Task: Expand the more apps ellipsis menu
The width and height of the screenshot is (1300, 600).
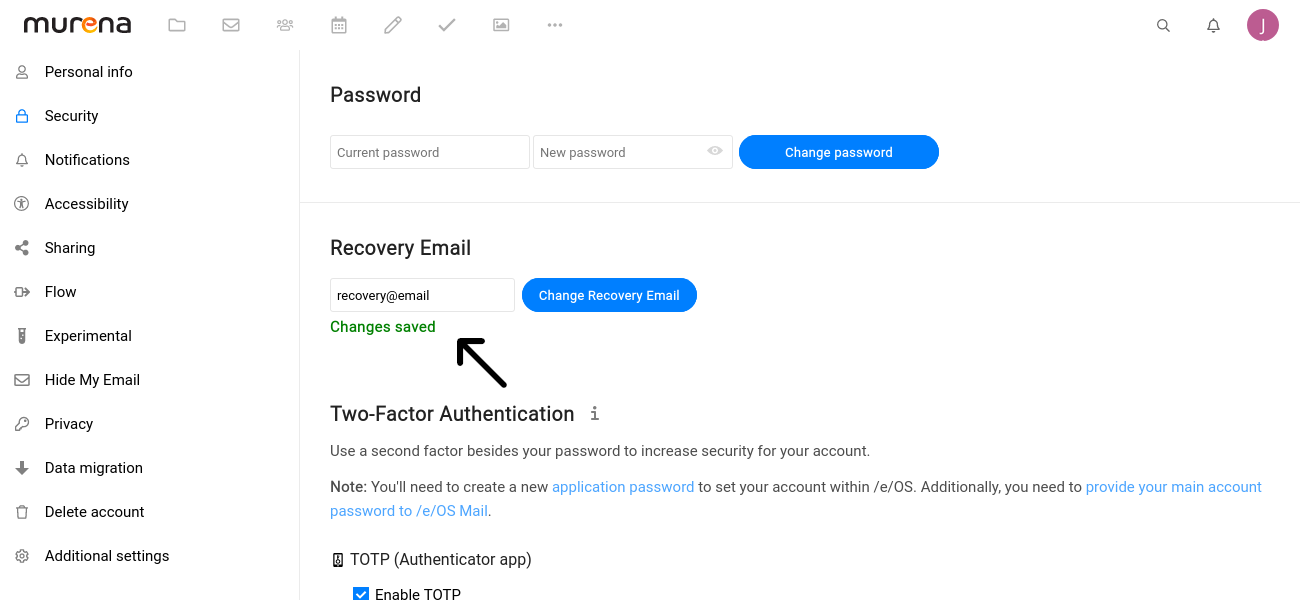Action: pyautogui.click(x=555, y=25)
